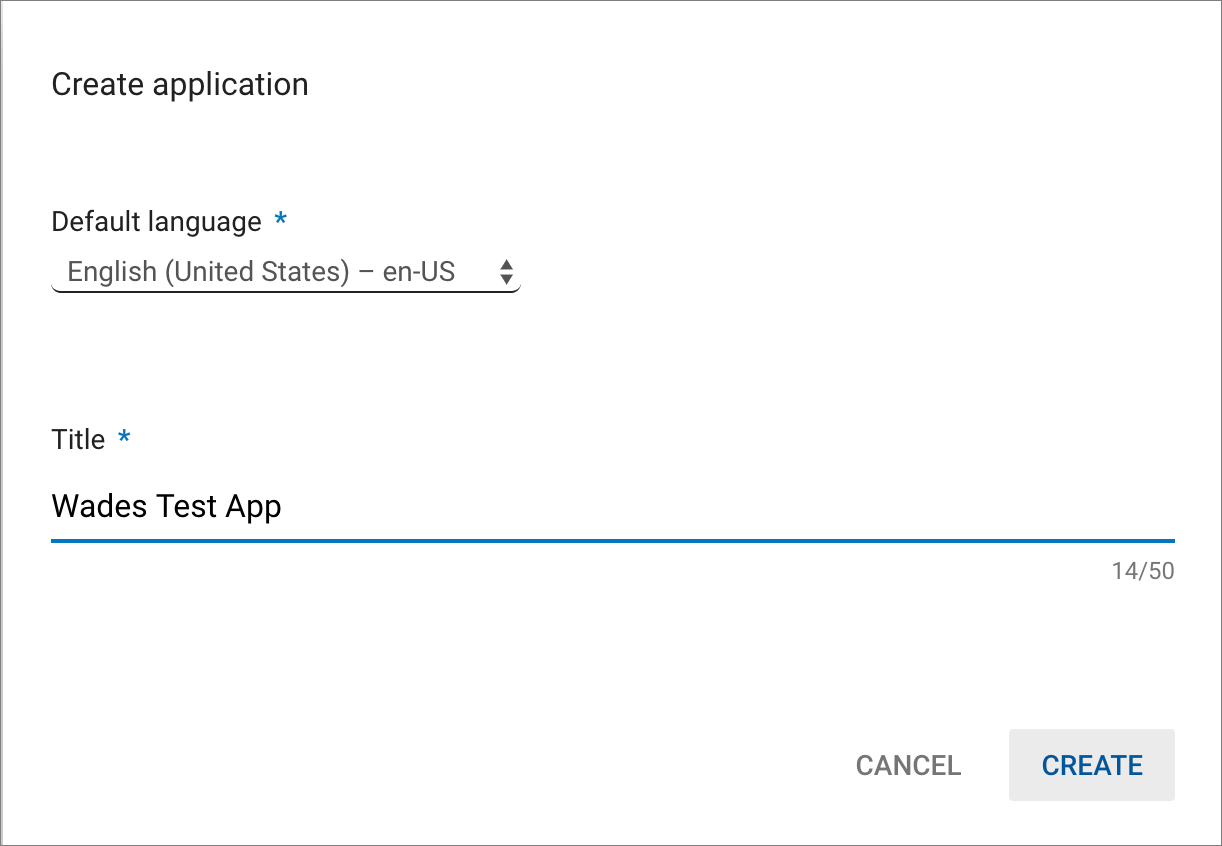Click empty space after Wades Test App
The height and width of the screenshot is (846, 1222).
(x=700, y=507)
